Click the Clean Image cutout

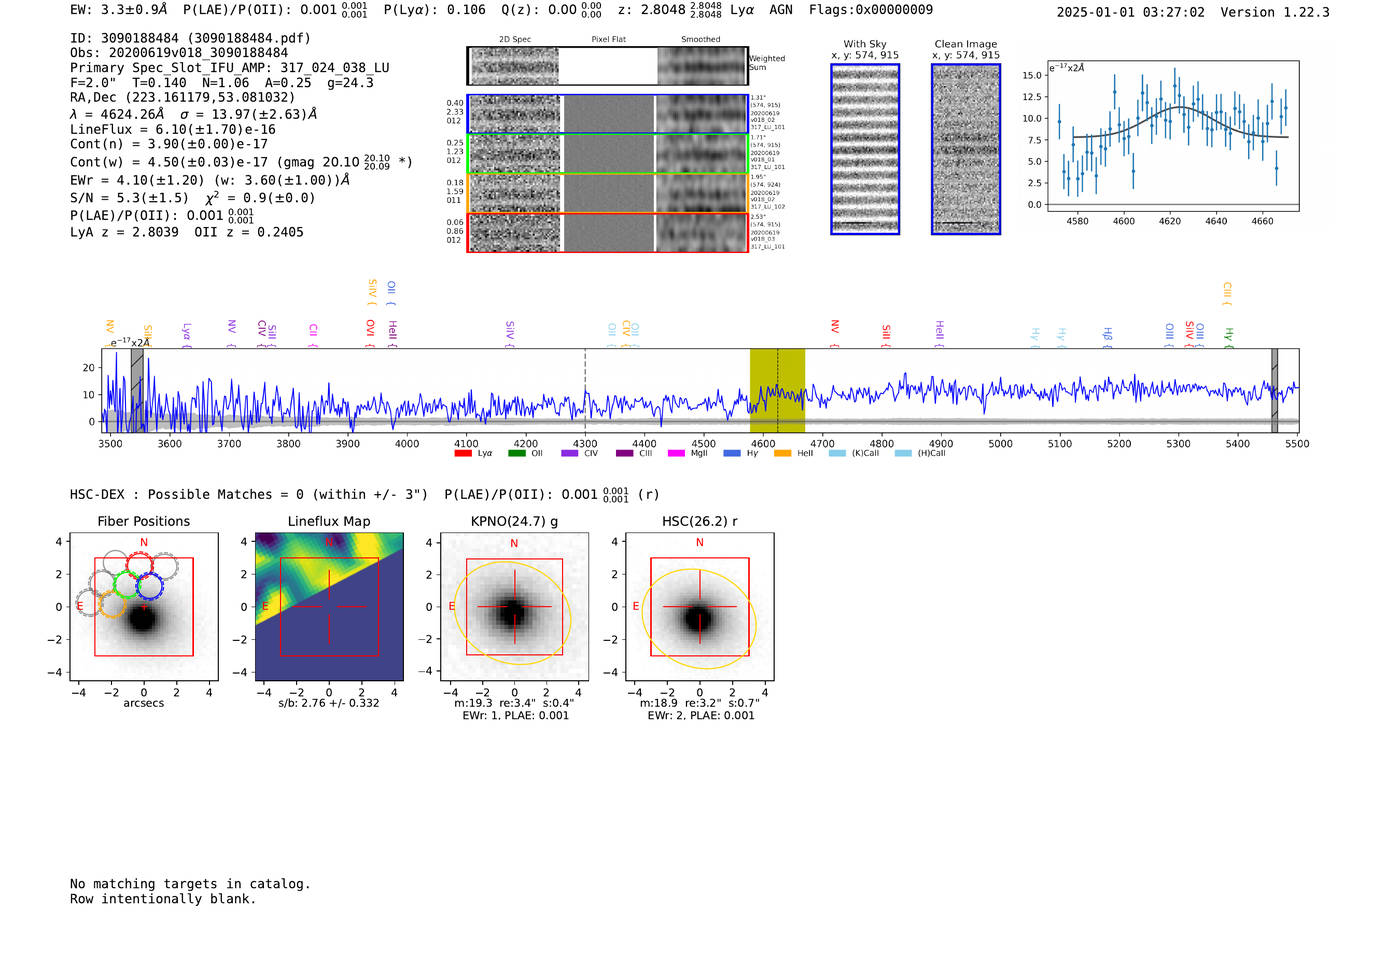(966, 149)
